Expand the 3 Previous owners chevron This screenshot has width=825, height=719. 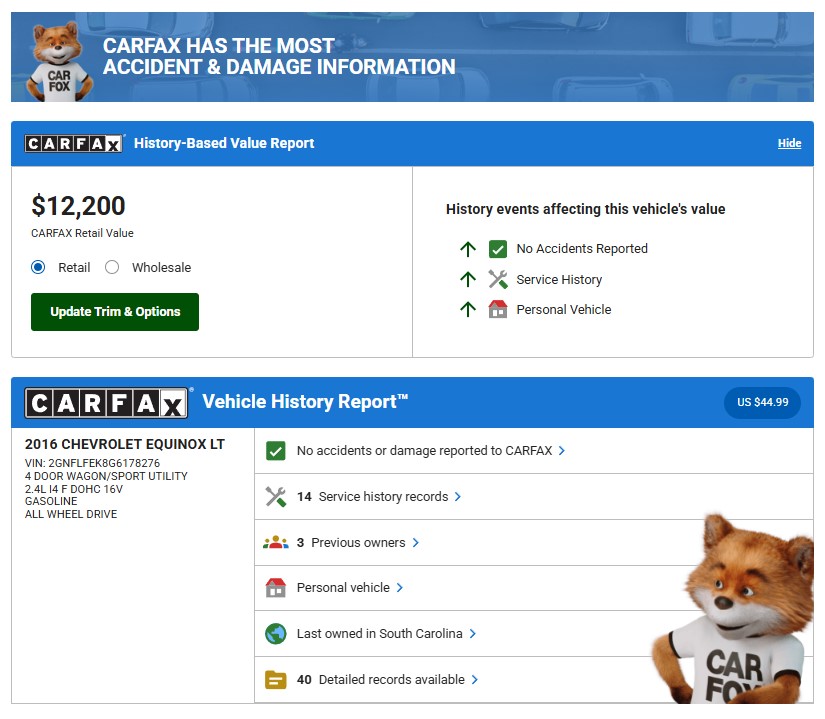(x=416, y=543)
